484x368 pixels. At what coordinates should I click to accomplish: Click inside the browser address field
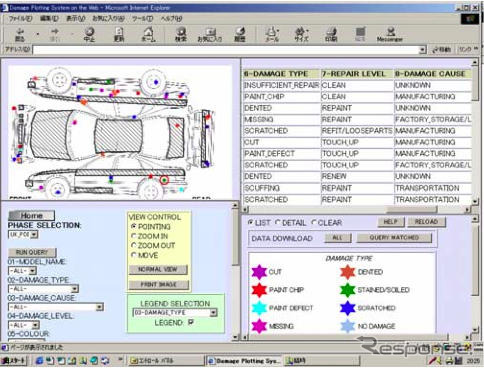(x=226, y=50)
